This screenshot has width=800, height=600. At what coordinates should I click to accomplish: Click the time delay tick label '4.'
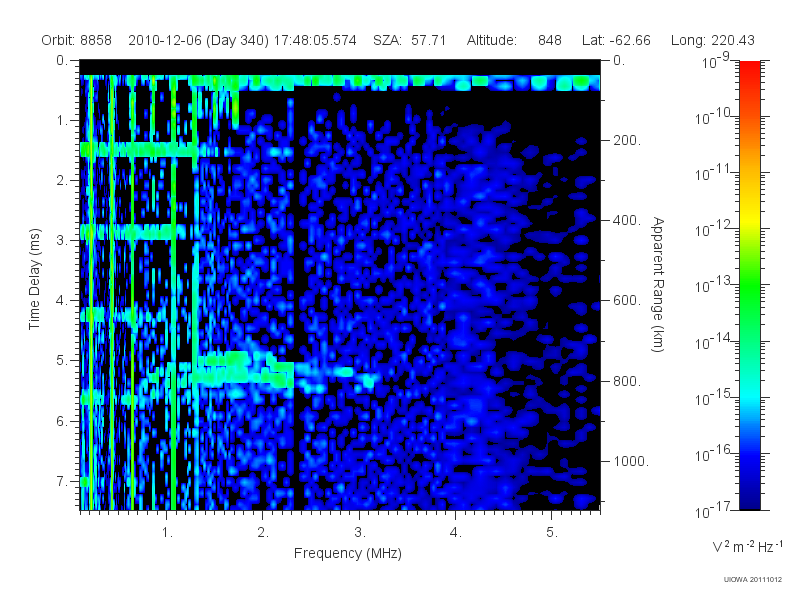click(x=62, y=301)
